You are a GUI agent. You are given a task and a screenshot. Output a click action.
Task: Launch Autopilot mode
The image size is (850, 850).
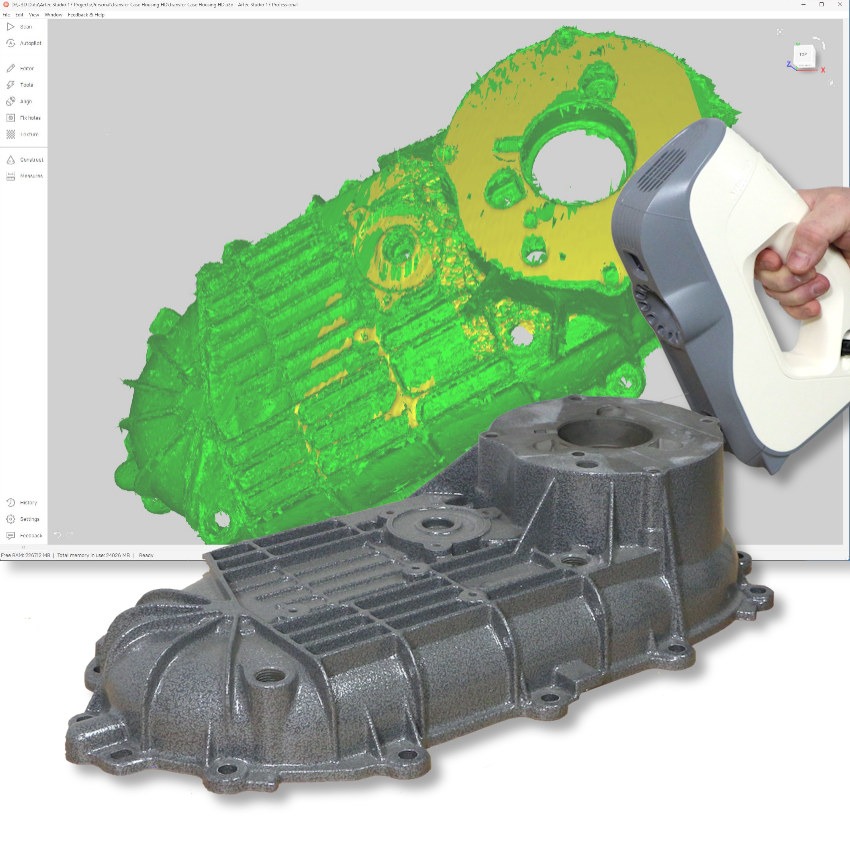point(20,44)
